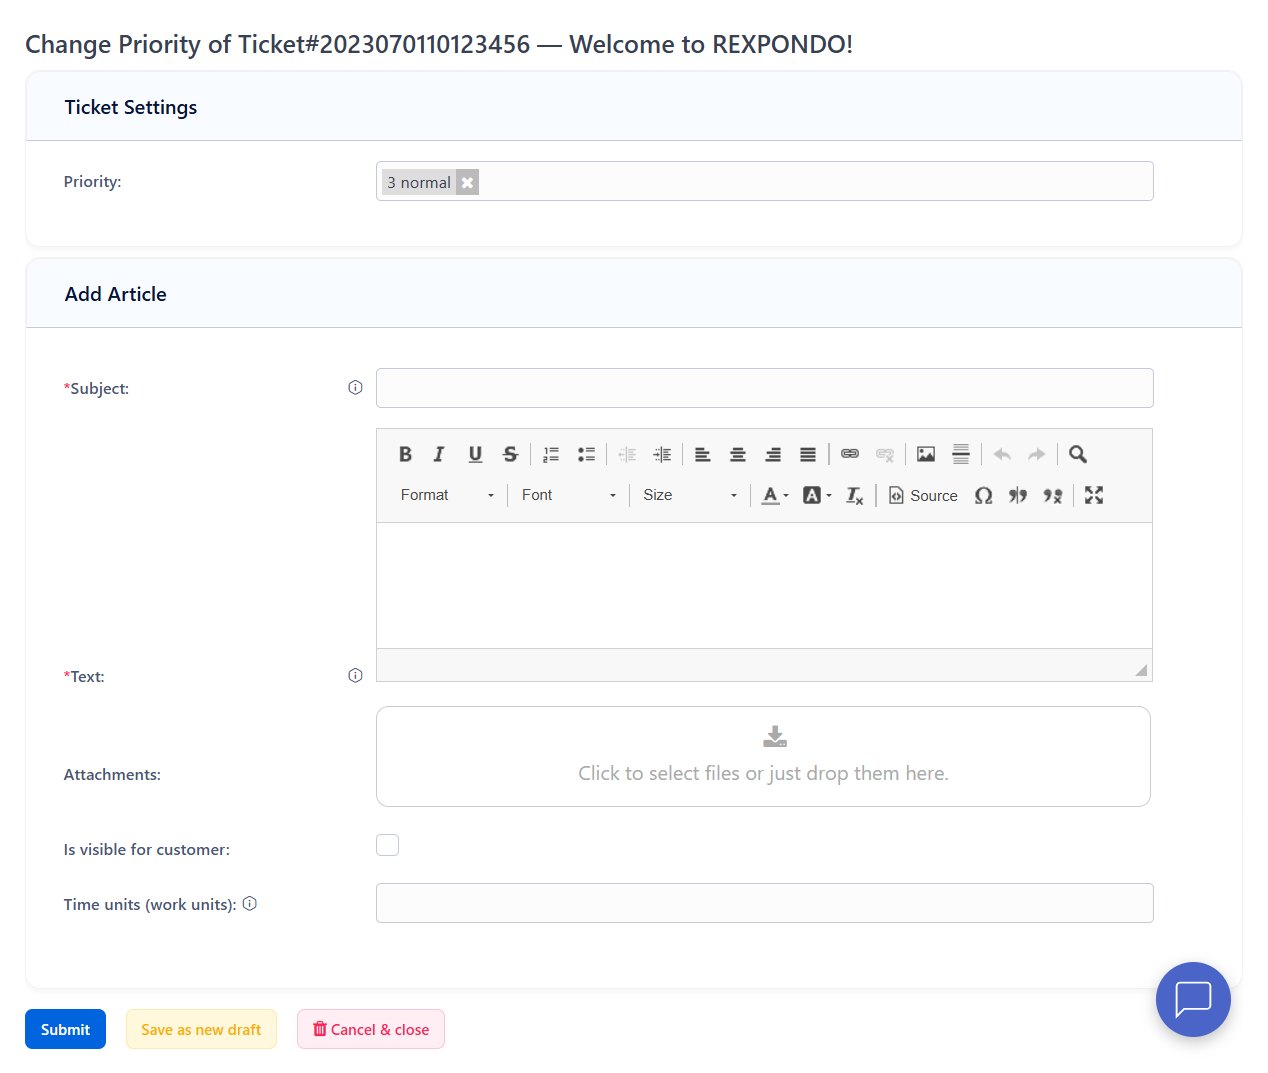This screenshot has height=1073, width=1268.
Task: Center align text
Action: click(x=738, y=454)
